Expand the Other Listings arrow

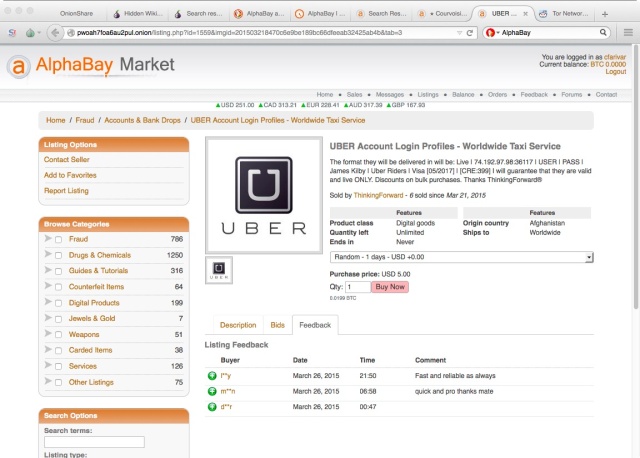[x=48, y=381]
